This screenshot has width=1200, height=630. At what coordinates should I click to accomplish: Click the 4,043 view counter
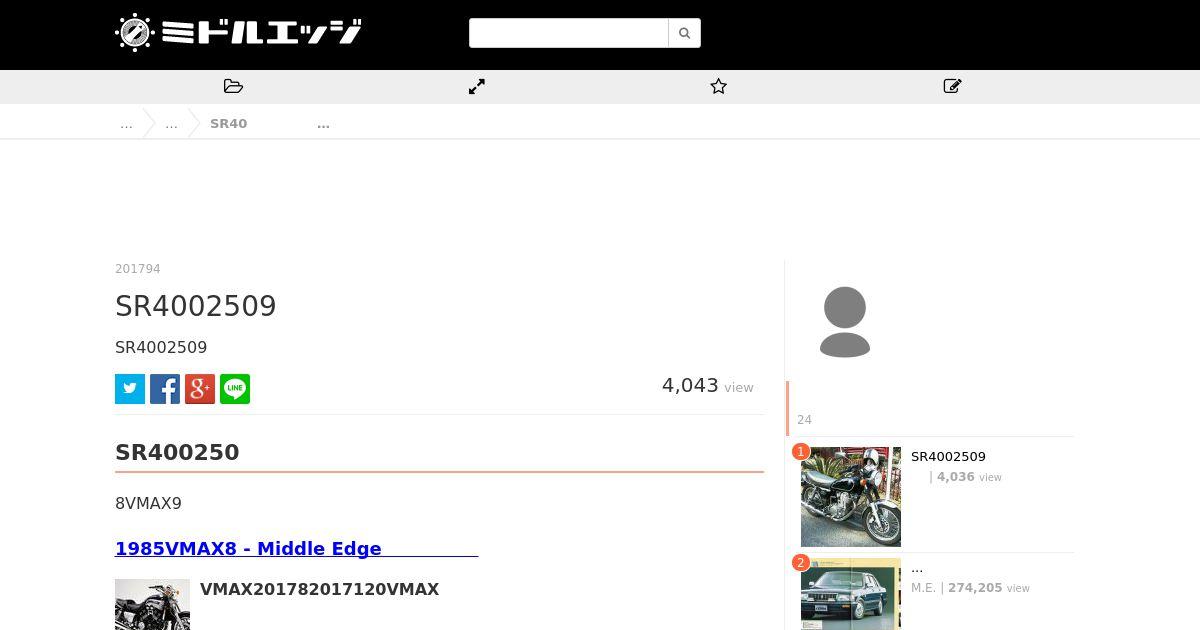tap(708, 386)
